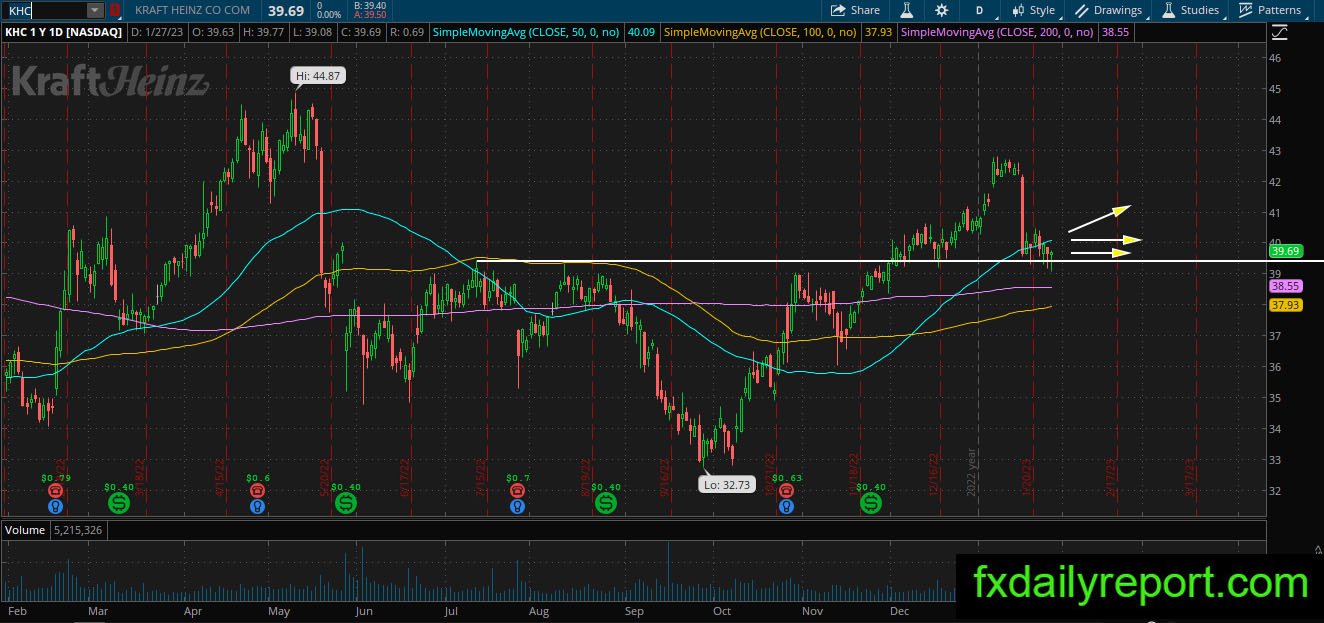Click the late August $0.40 dividend icon

(x=606, y=502)
